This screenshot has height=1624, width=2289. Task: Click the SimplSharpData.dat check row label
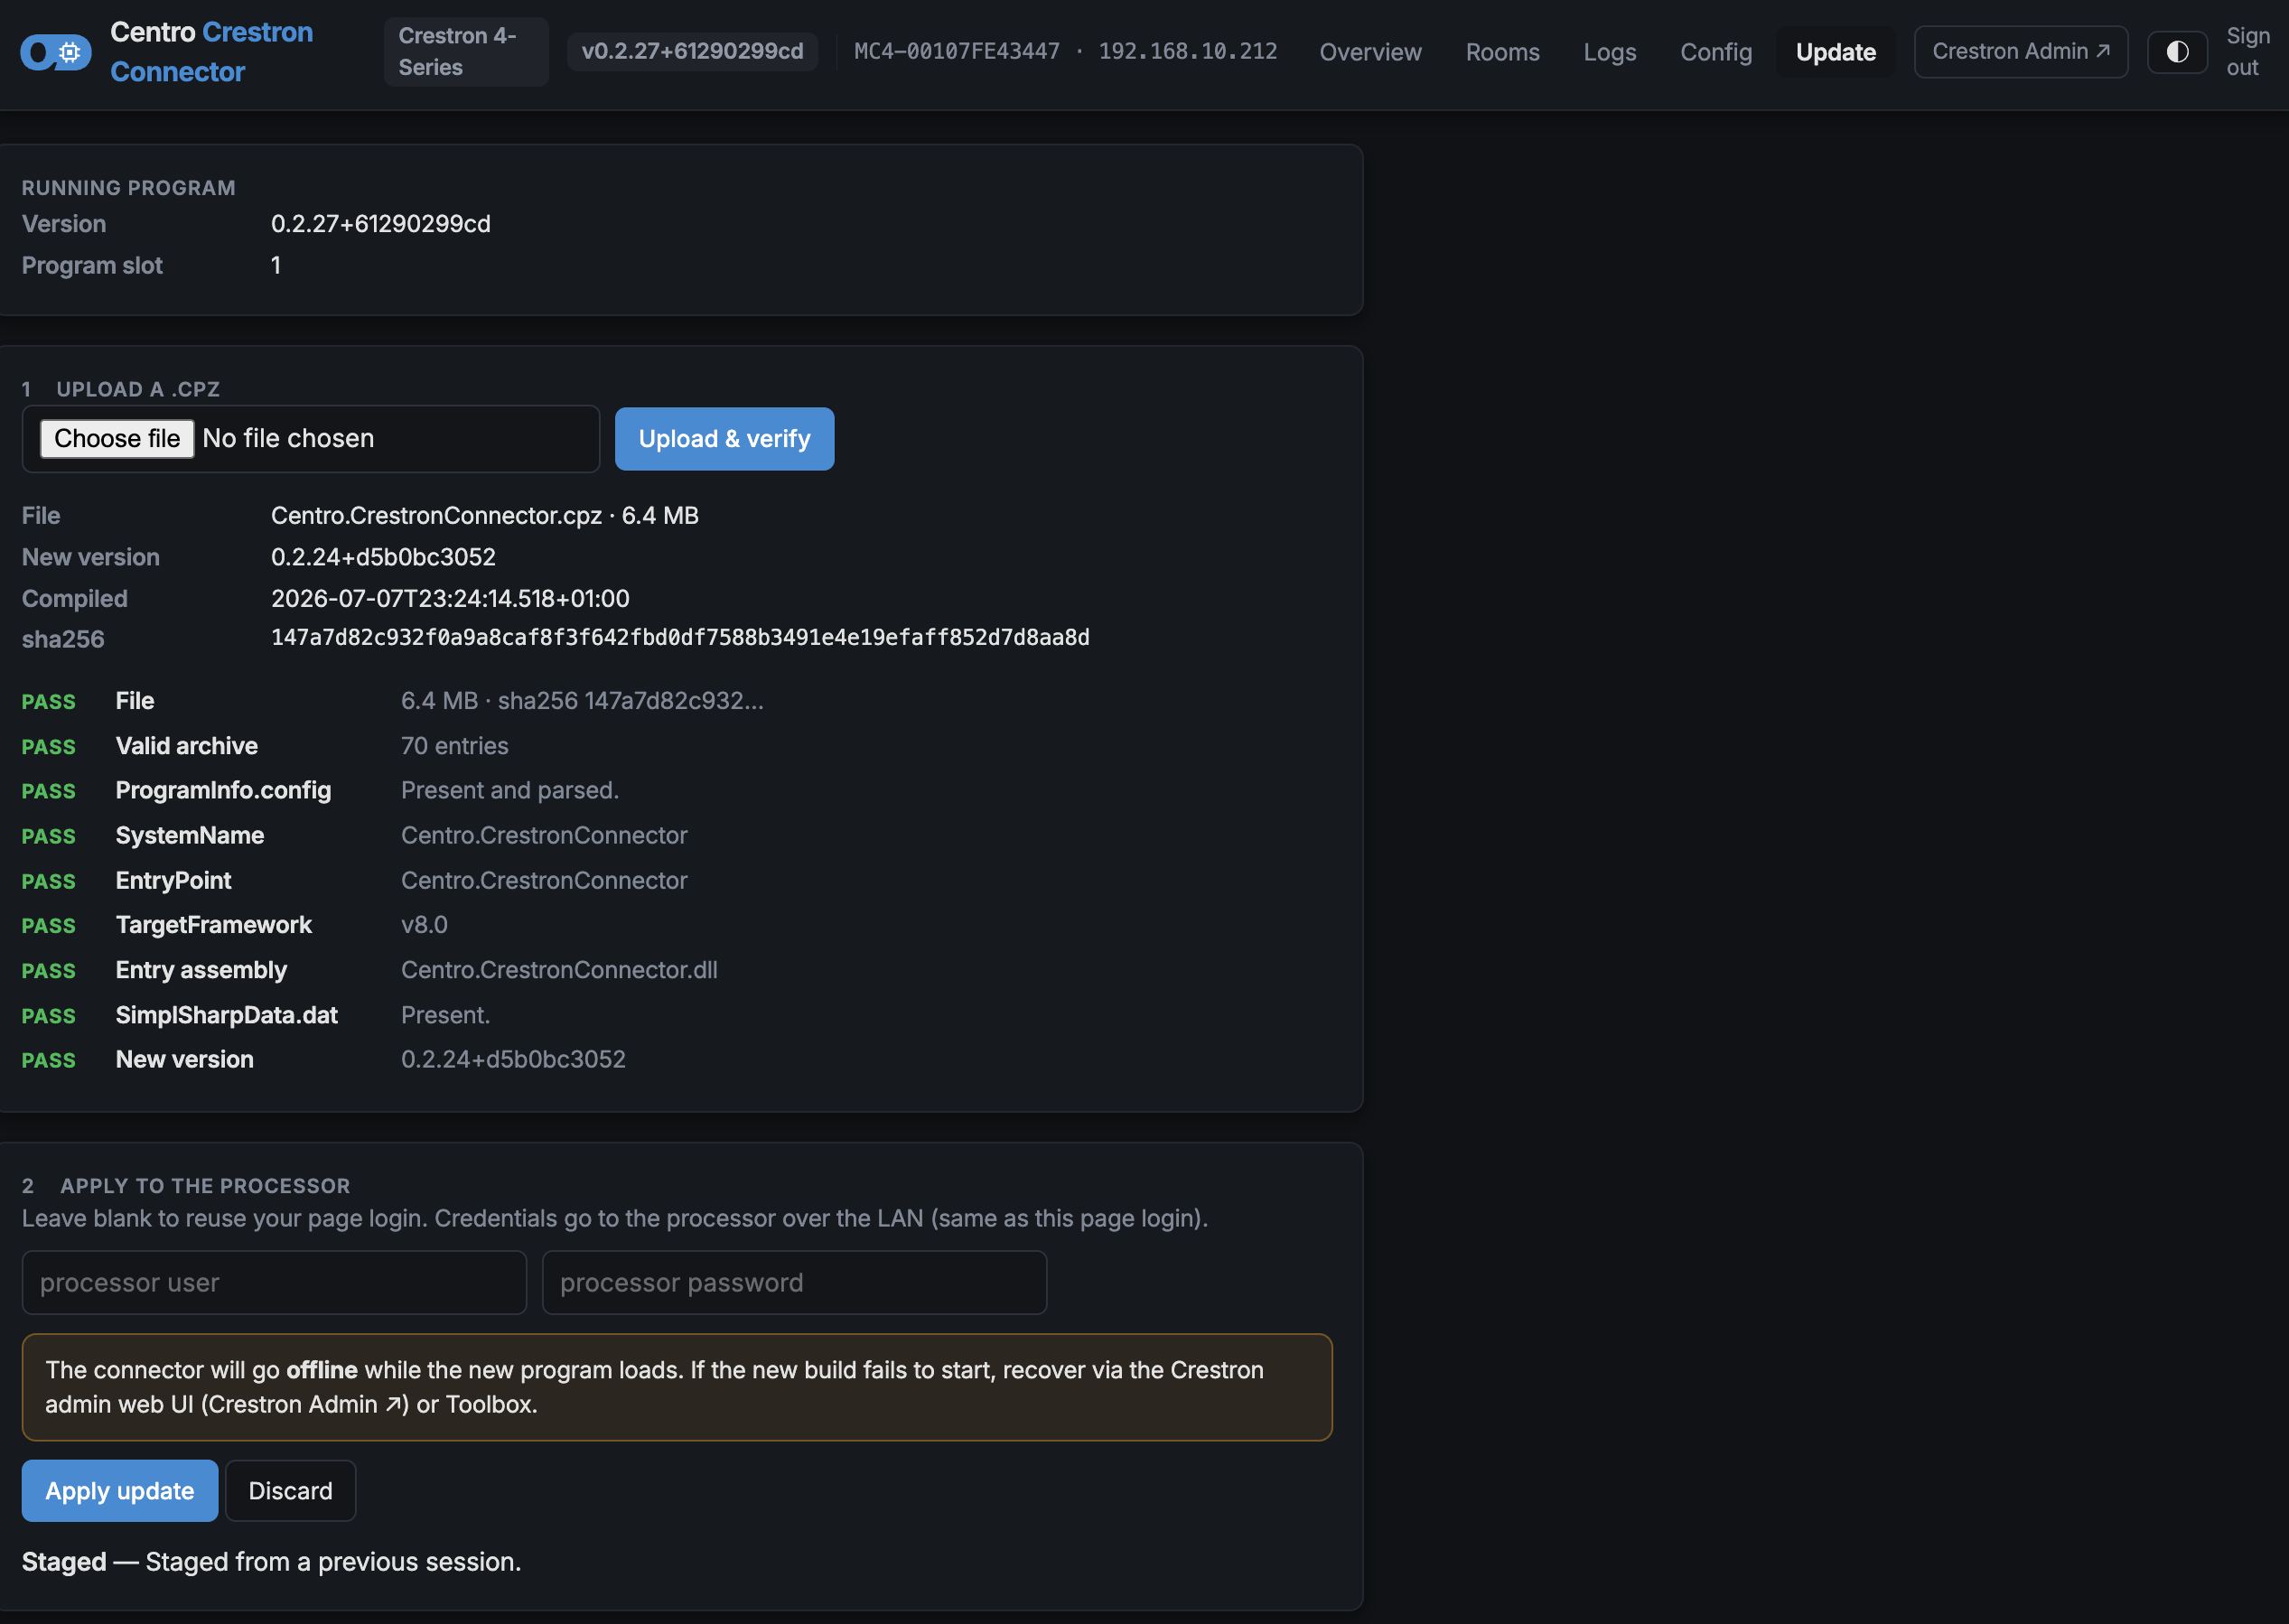[226, 1015]
